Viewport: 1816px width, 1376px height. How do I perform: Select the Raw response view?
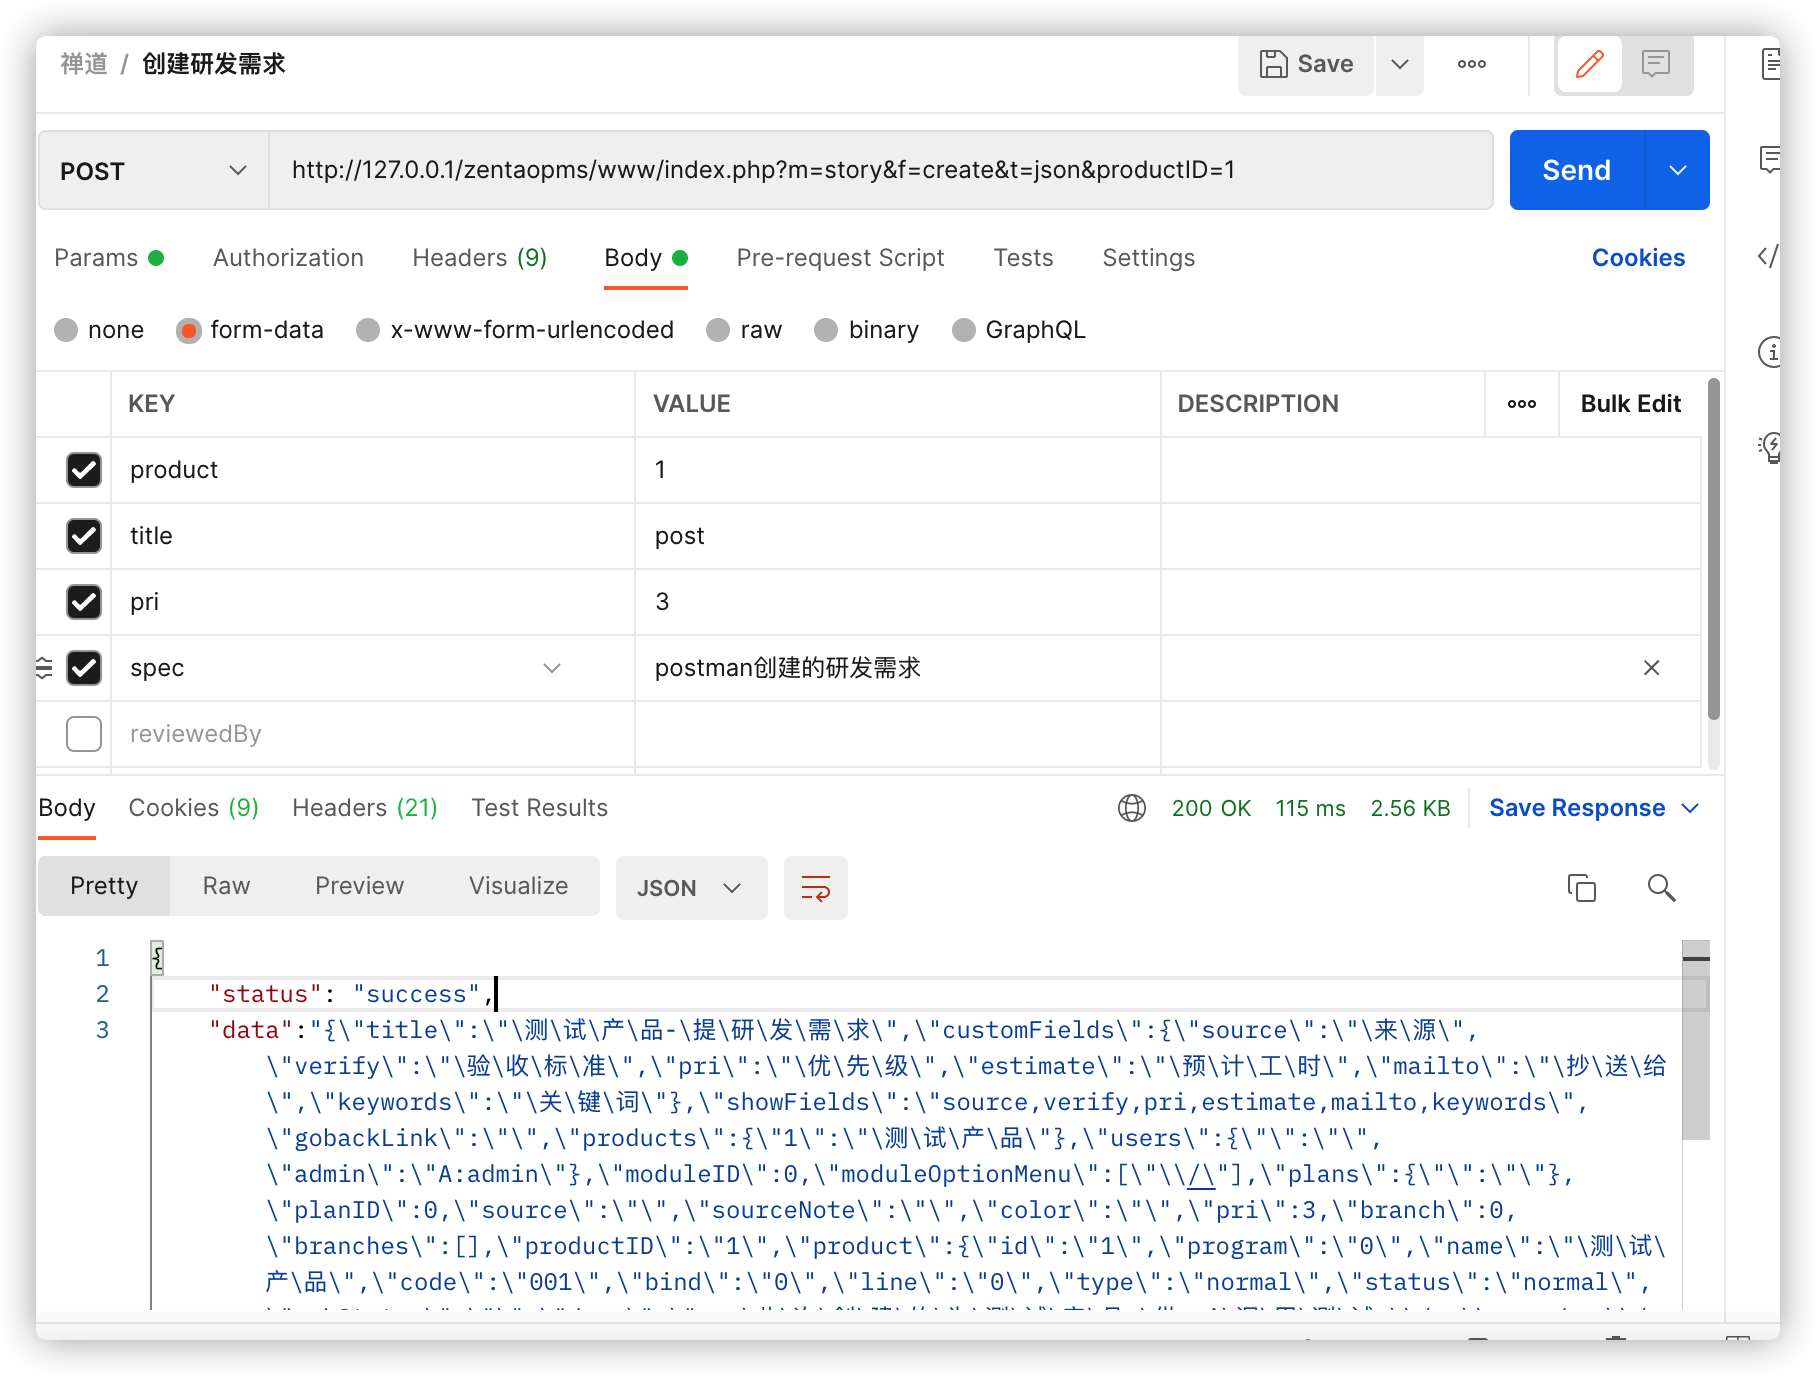tap(226, 886)
